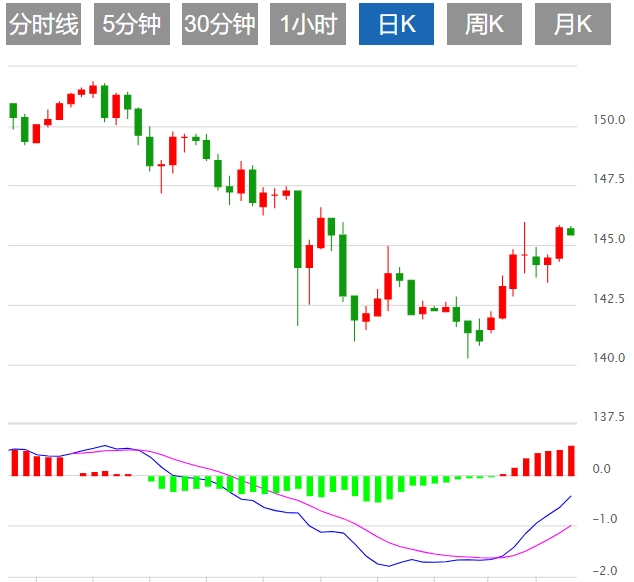634x582 pixels.
Task: Click the 140.0 price axis label
Action: (607, 358)
